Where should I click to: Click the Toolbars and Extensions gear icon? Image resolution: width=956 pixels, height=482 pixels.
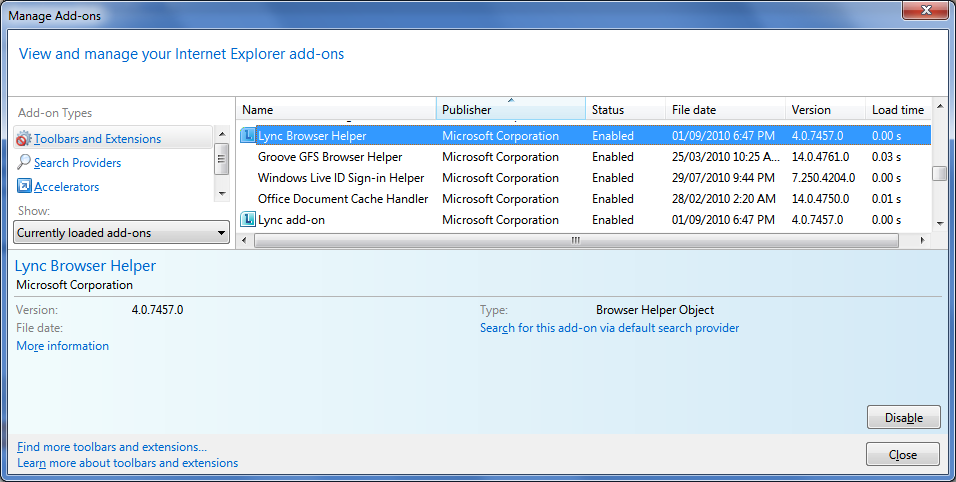(23, 139)
